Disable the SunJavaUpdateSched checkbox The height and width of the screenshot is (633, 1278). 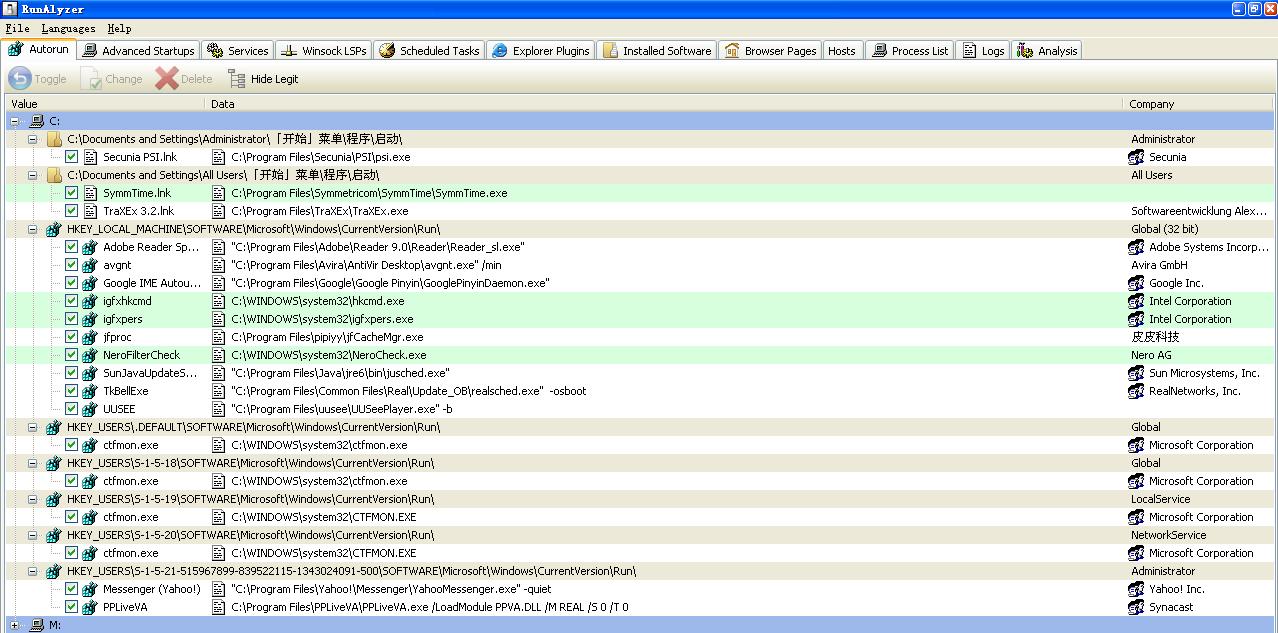[x=72, y=373]
